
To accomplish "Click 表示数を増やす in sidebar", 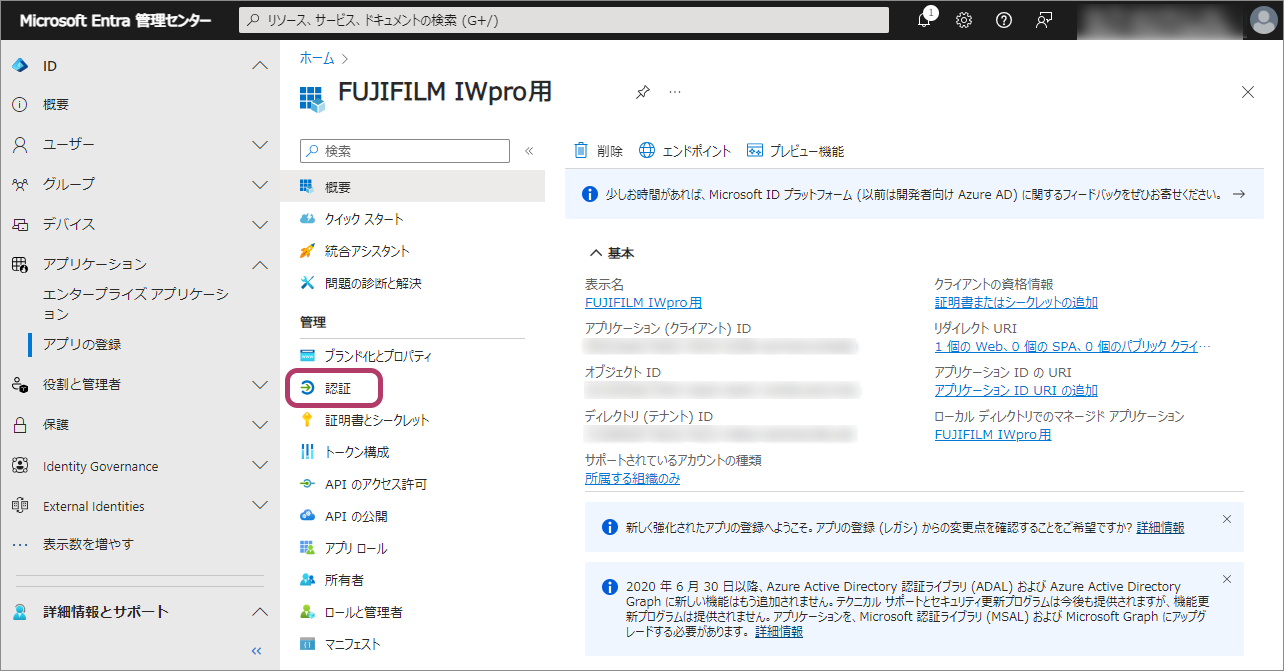I will pyautogui.click(x=88, y=545).
